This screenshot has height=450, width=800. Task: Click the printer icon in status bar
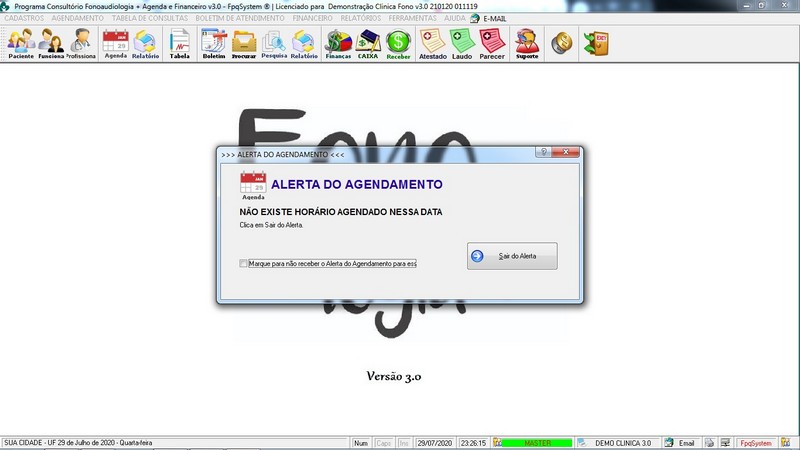click(709, 443)
